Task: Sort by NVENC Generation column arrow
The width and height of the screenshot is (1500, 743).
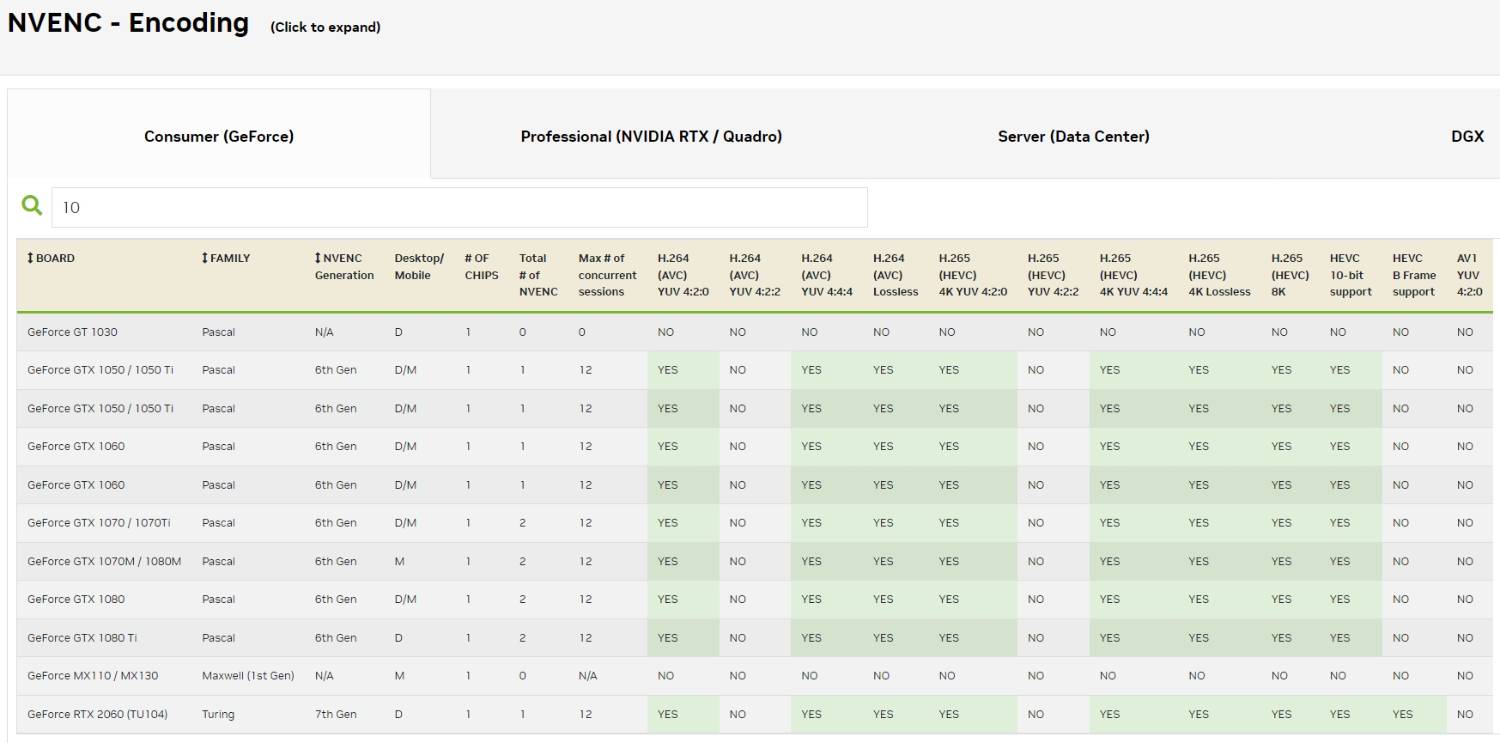Action: click(x=318, y=258)
